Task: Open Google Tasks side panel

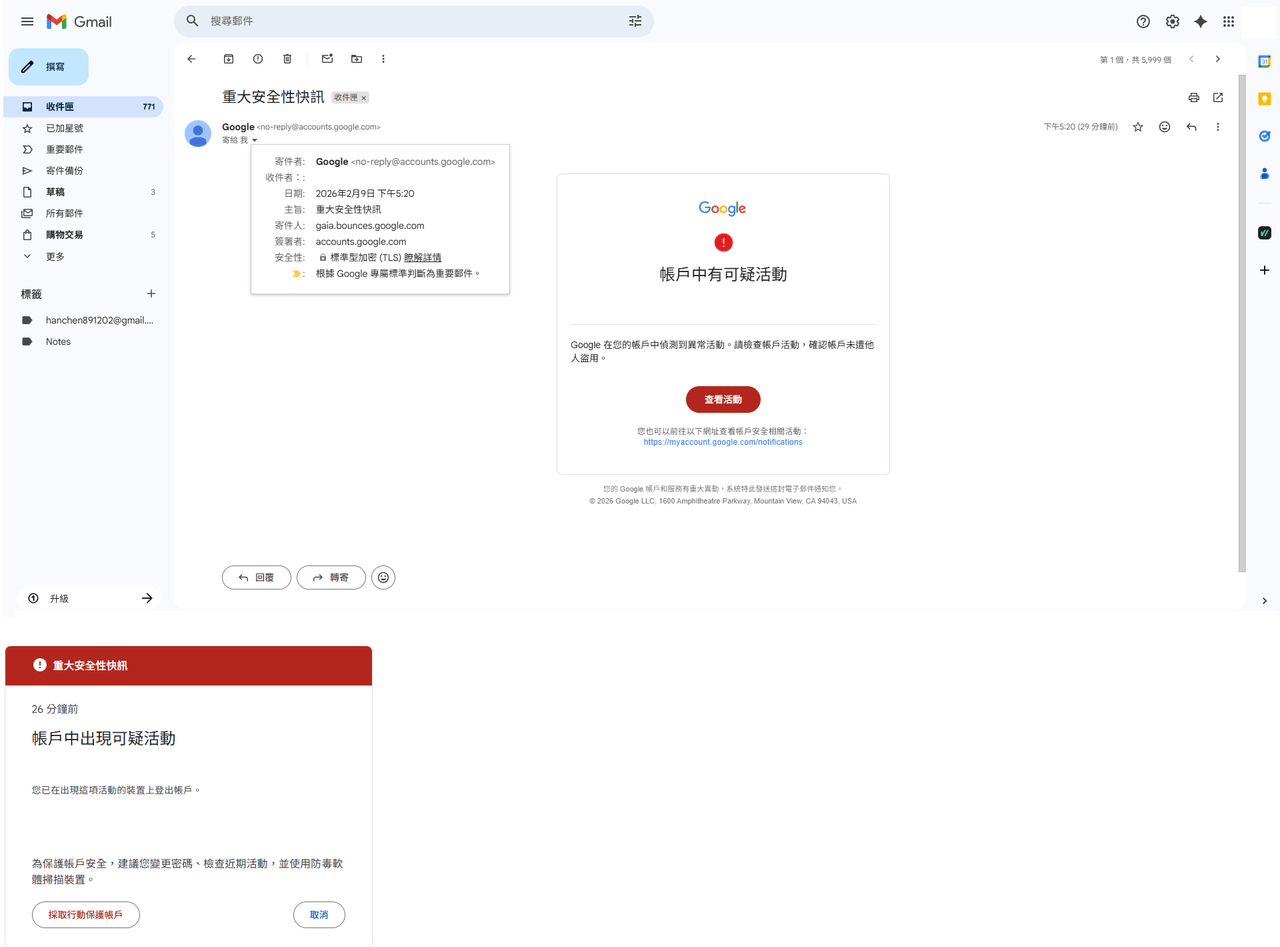Action: [1264, 136]
